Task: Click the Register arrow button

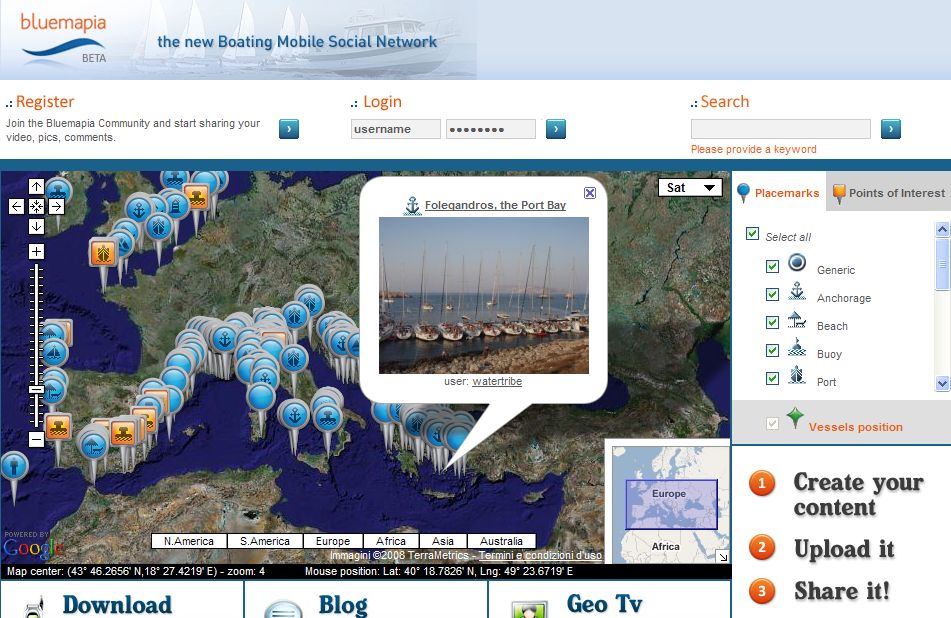Action: coord(289,129)
